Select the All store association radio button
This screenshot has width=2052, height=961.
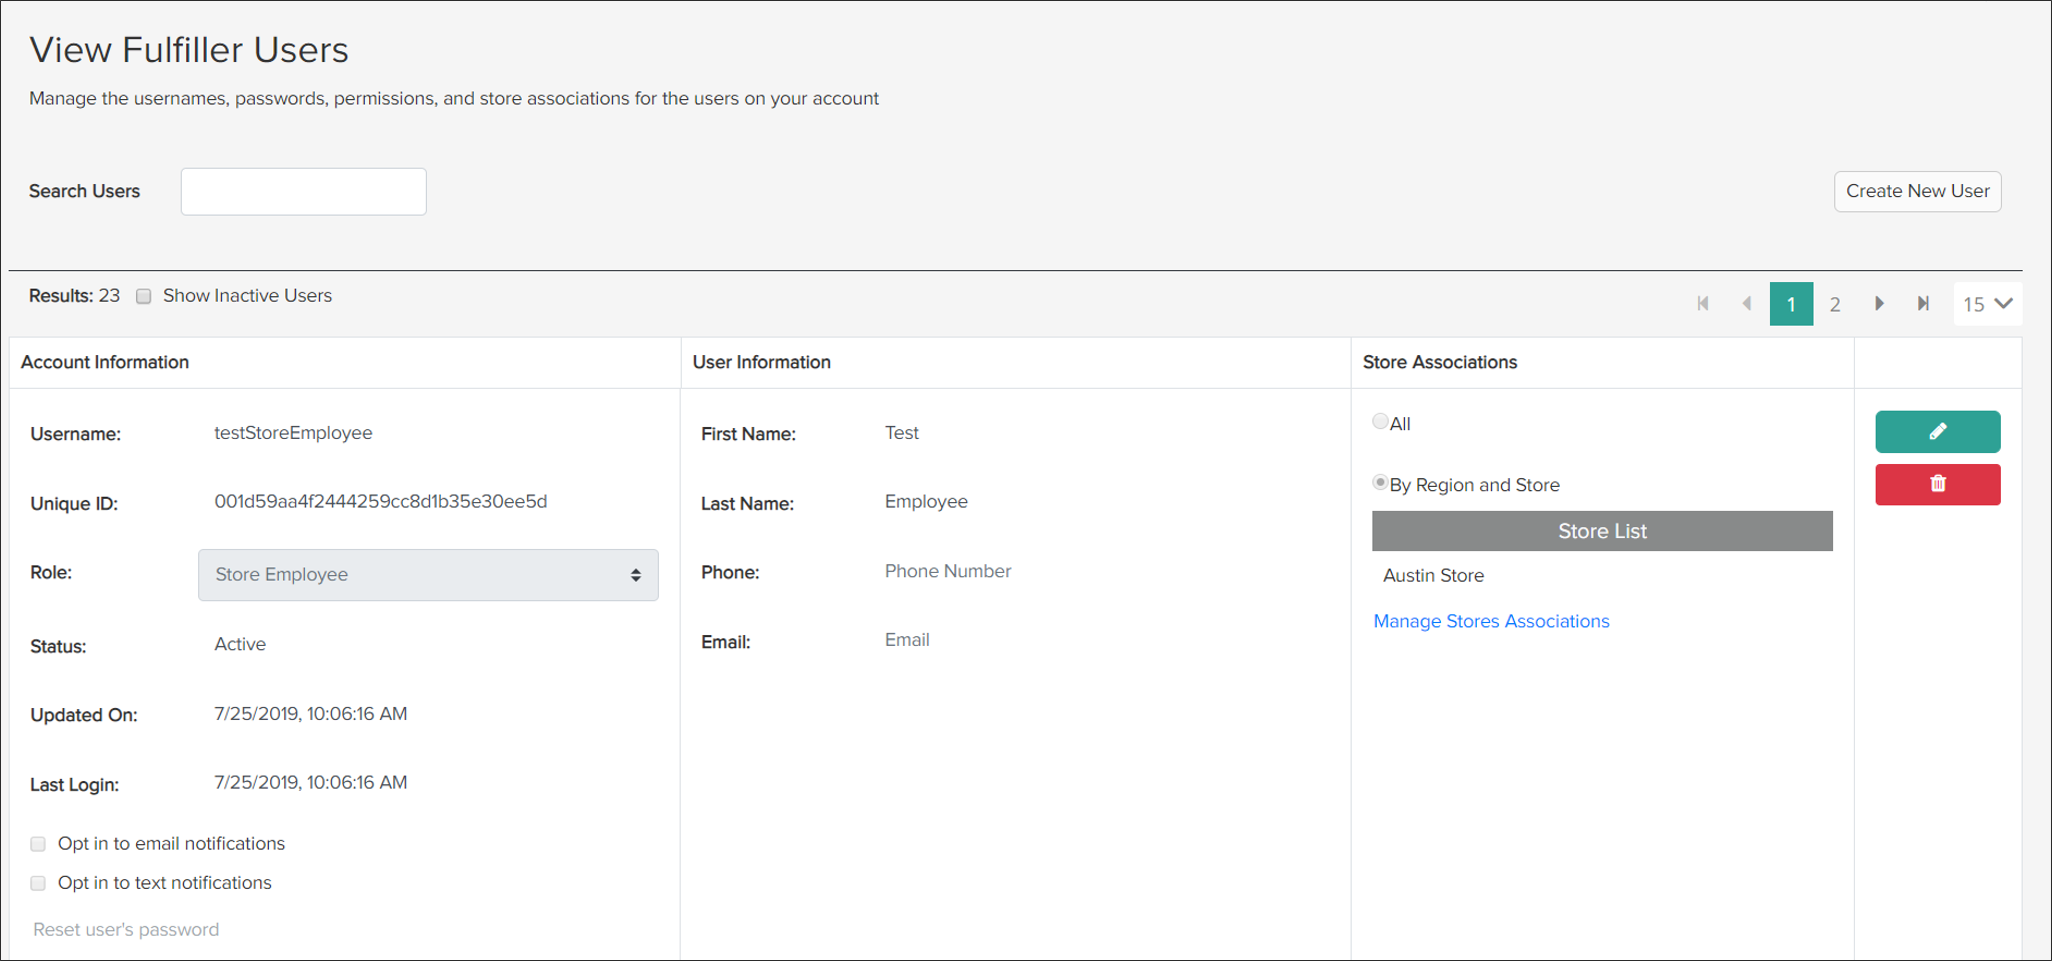coord(1379,421)
